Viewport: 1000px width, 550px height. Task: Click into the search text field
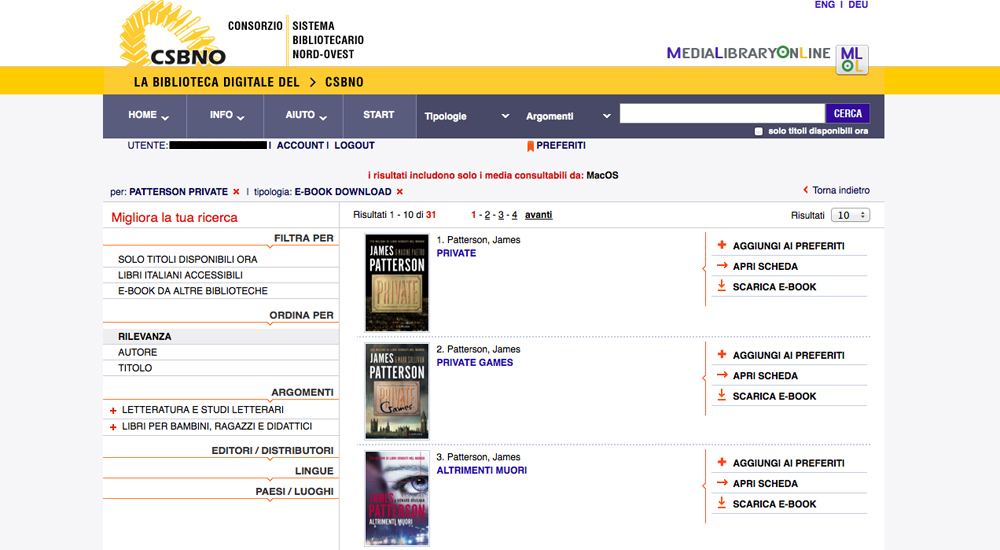tap(721, 114)
